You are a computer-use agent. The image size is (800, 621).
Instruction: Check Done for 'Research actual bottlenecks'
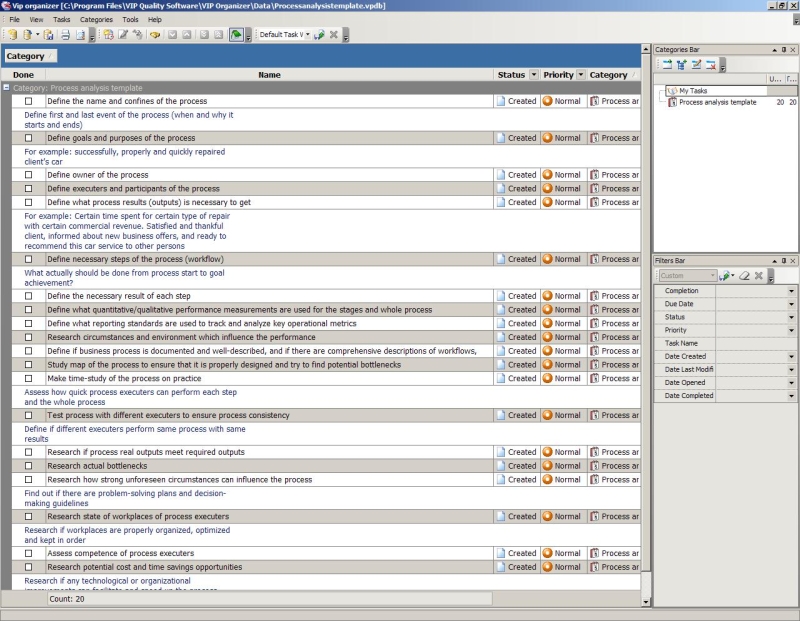(29, 465)
